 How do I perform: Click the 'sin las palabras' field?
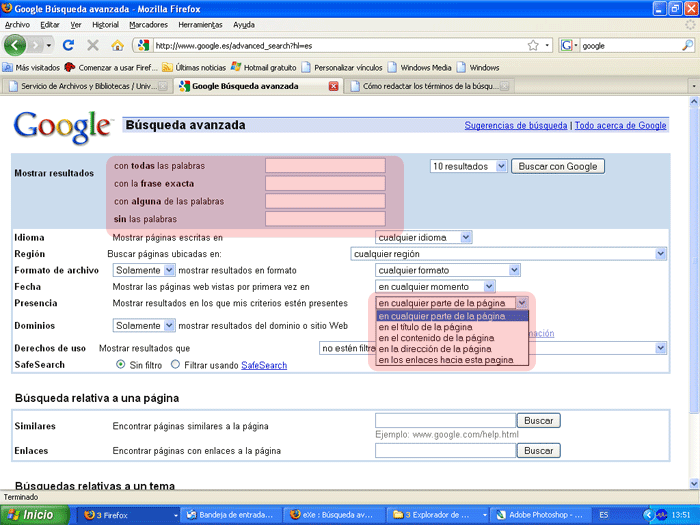point(325,219)
